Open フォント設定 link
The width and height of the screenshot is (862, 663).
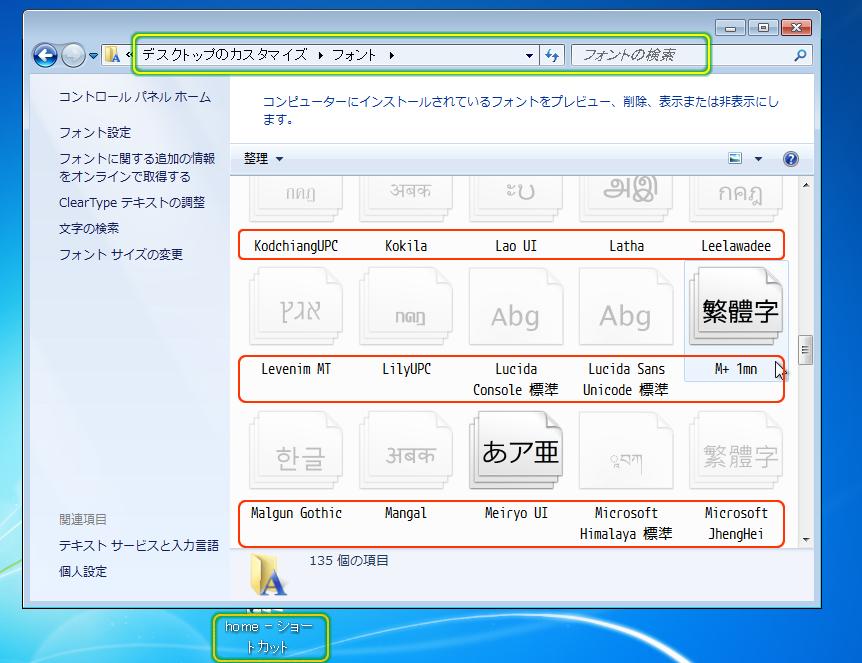pyautogui.click(x=95, y=132)
